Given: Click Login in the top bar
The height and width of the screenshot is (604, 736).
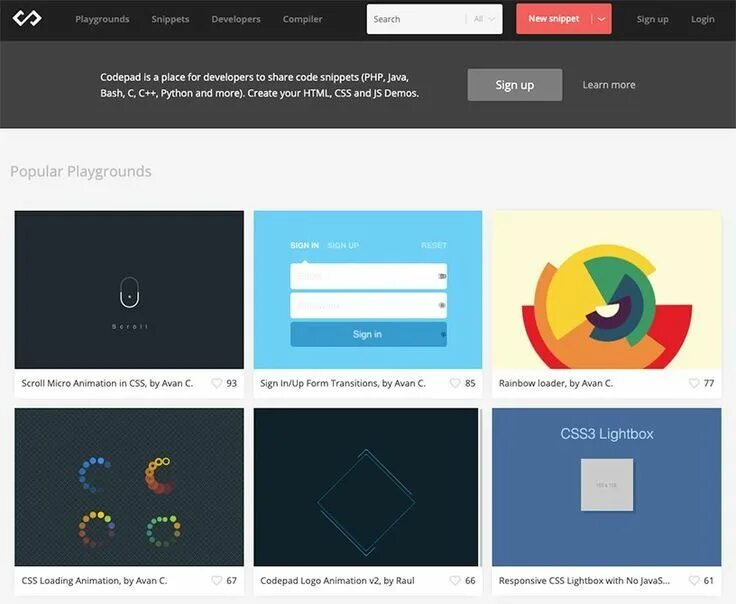Looking at the screenshot, I should (703, 19).
